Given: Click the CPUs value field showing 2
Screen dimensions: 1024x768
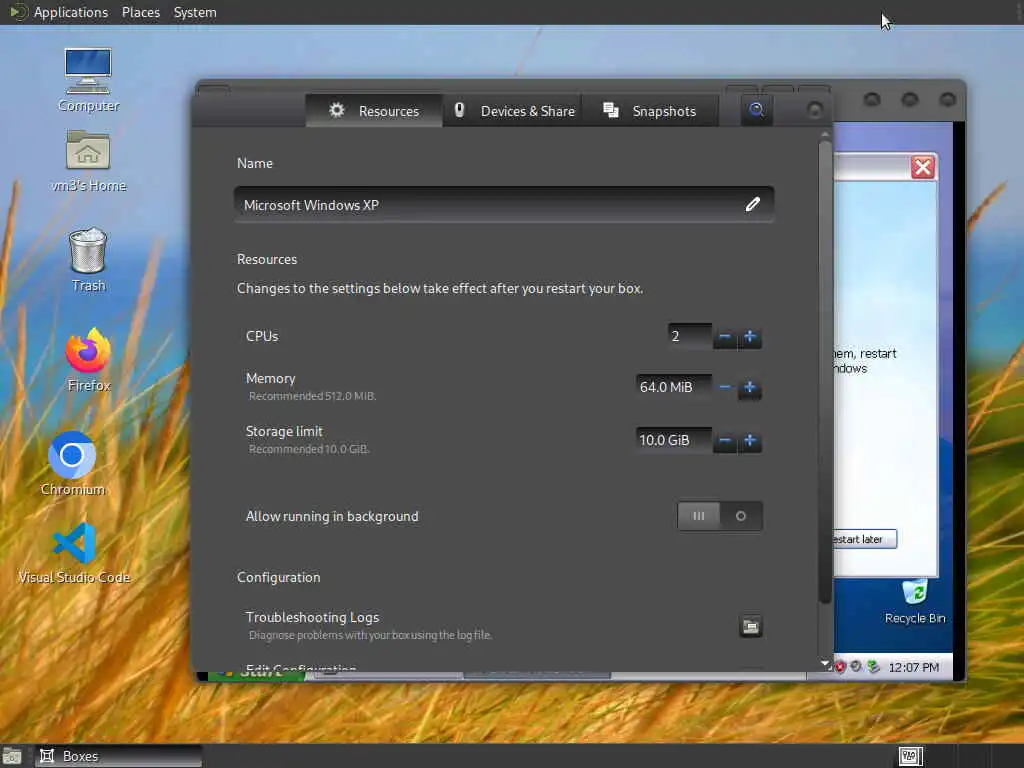Looking at the screenshot, I should 690,336.
